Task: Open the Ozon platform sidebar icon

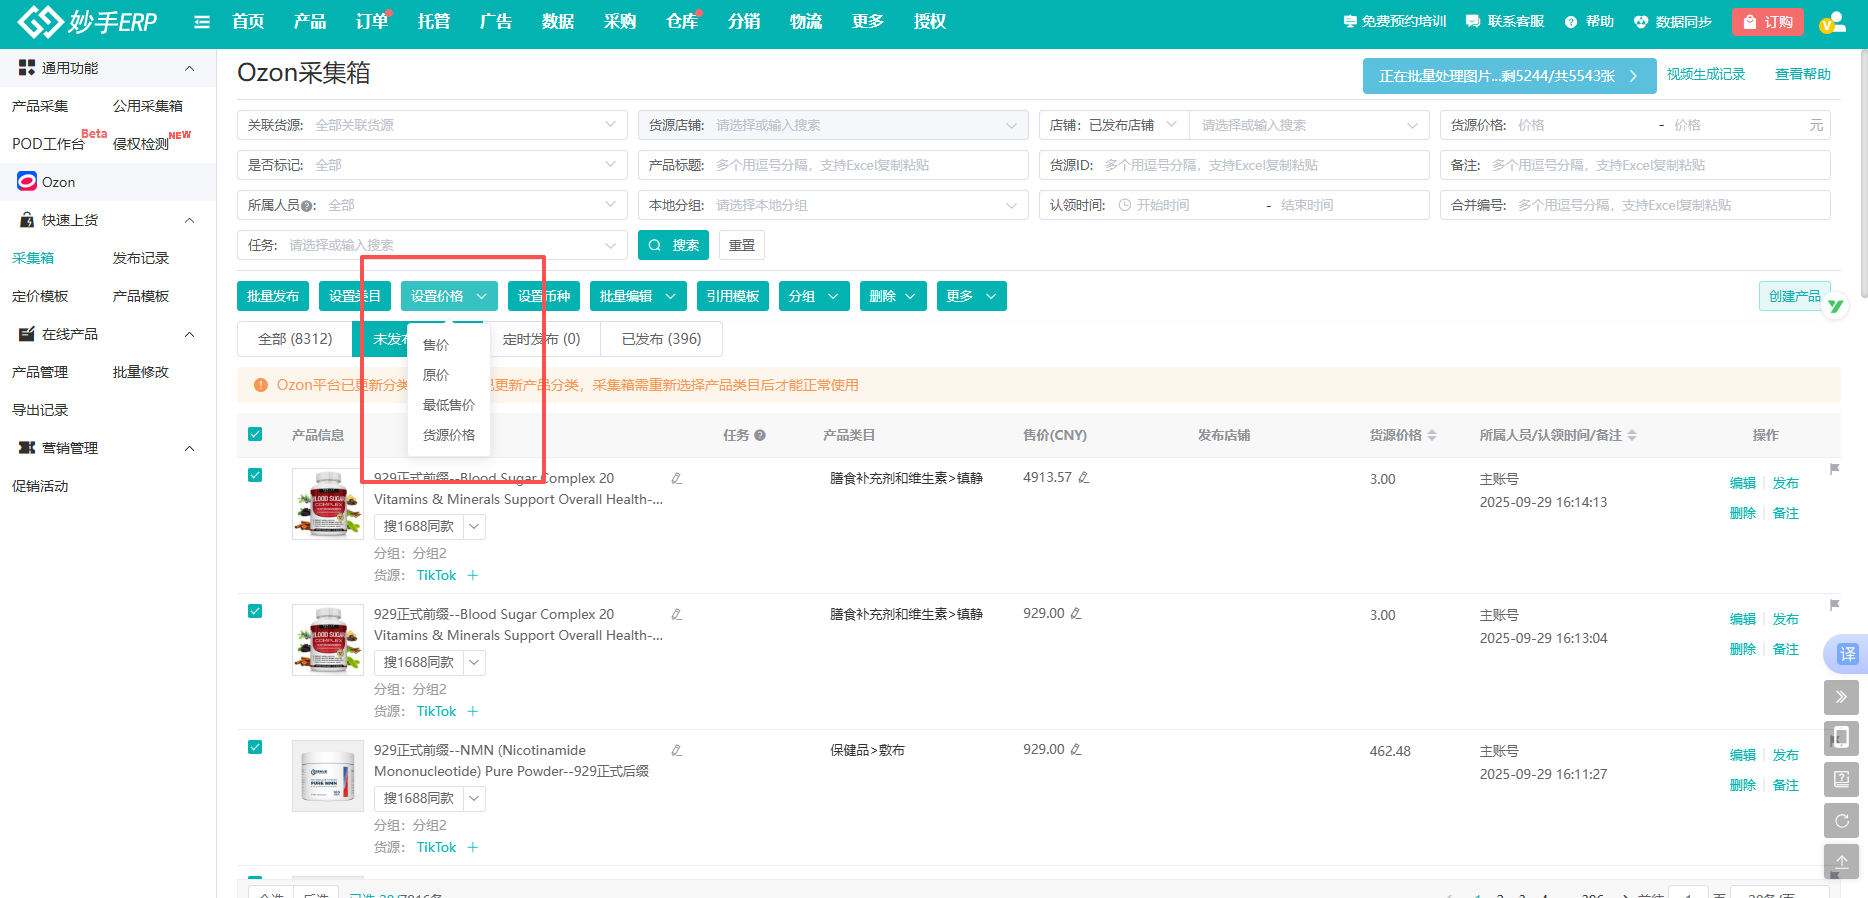Action: point(27,182)
